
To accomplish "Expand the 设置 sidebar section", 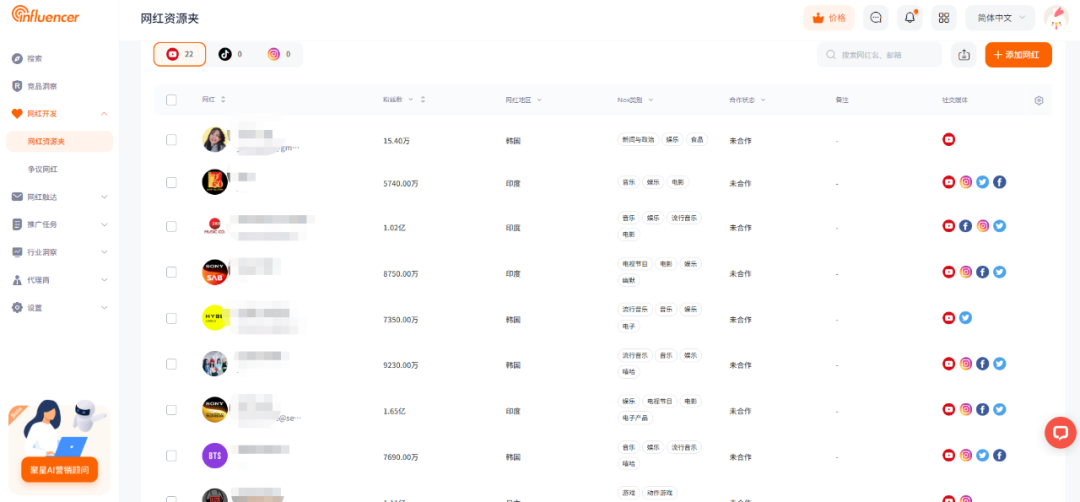I will point(104,308).
